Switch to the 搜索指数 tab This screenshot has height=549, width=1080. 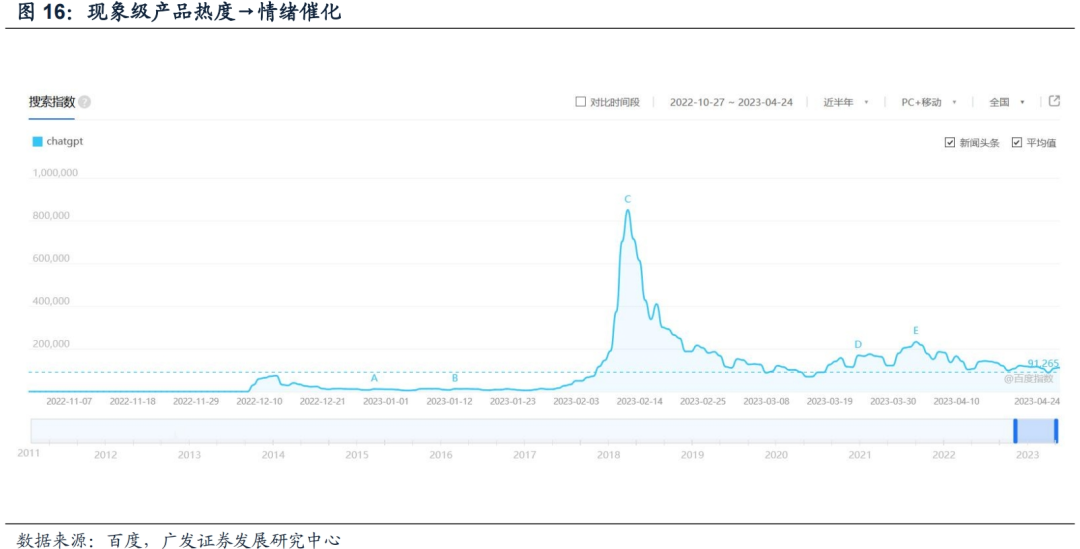(51, 102)
